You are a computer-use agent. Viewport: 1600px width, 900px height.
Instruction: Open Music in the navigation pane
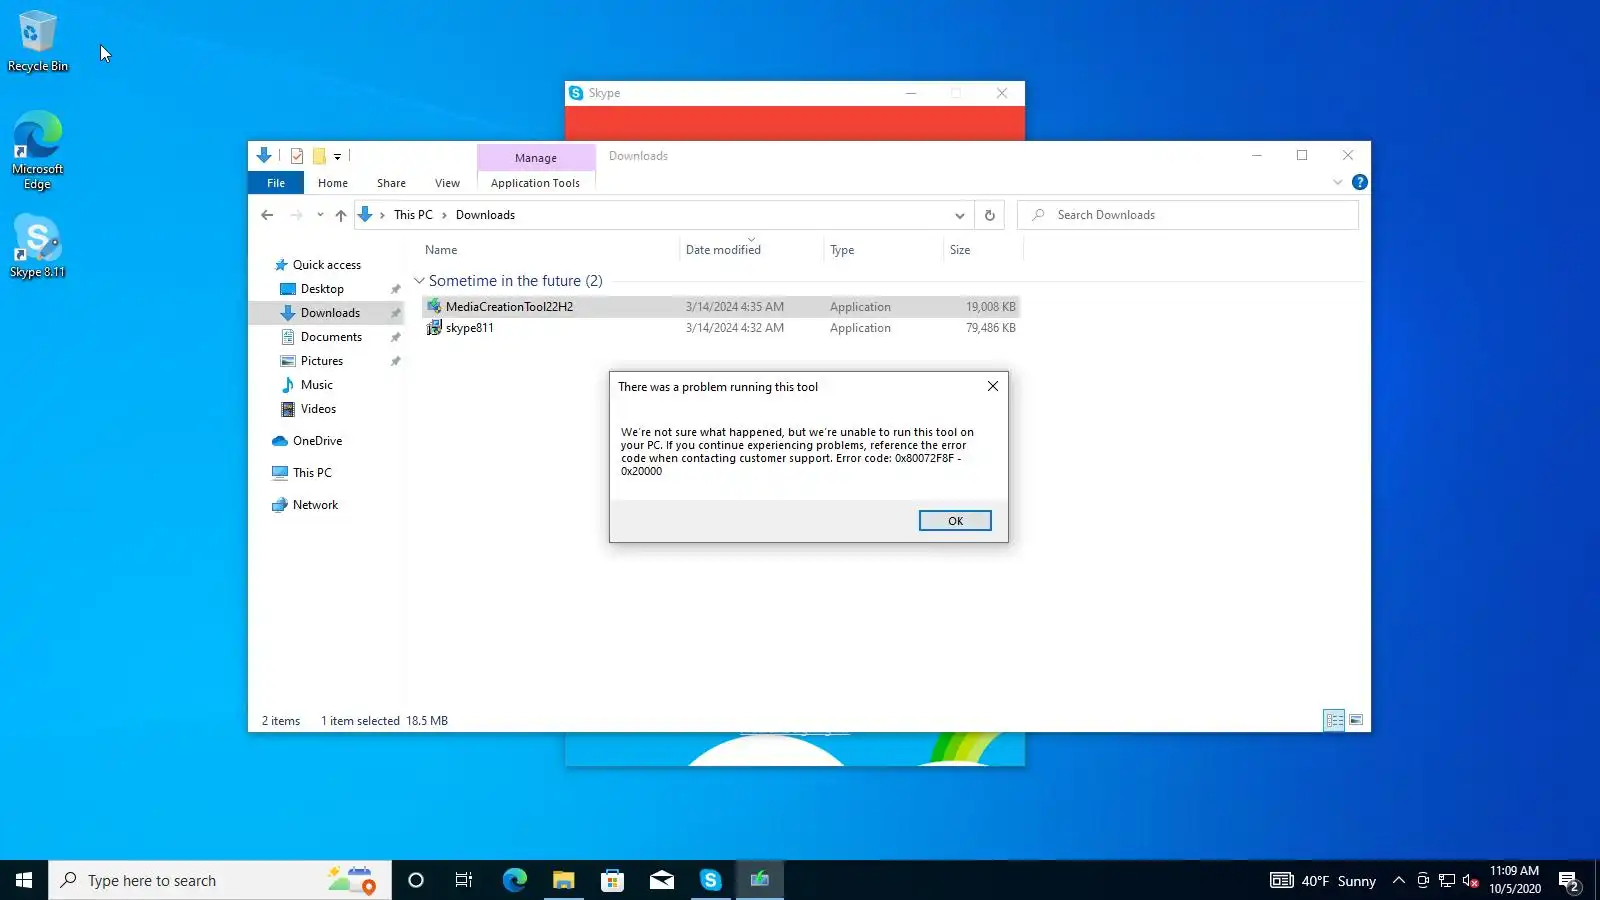click(x=317, y=385)
